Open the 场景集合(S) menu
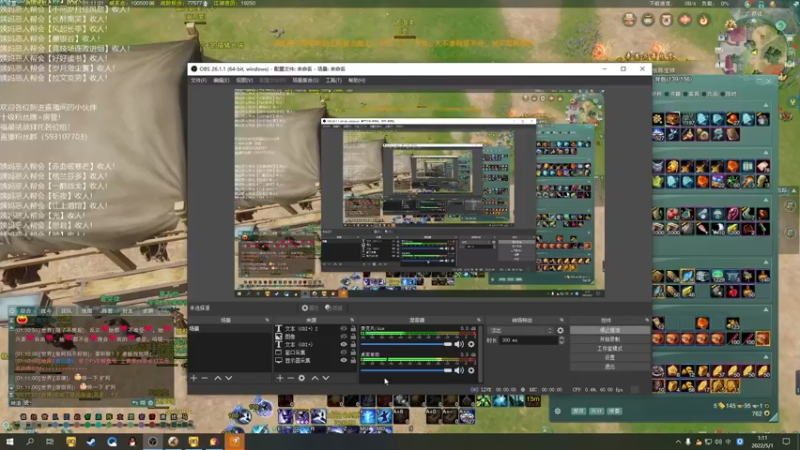Image resolution: width=800 pixels, height=450 pixels. coord(305,81)
